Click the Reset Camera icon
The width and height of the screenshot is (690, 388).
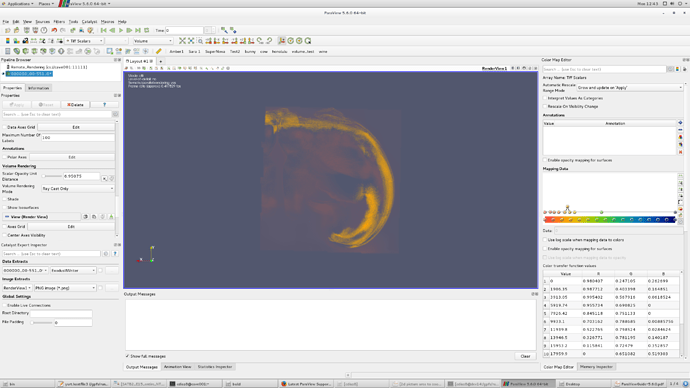(182, 41)
